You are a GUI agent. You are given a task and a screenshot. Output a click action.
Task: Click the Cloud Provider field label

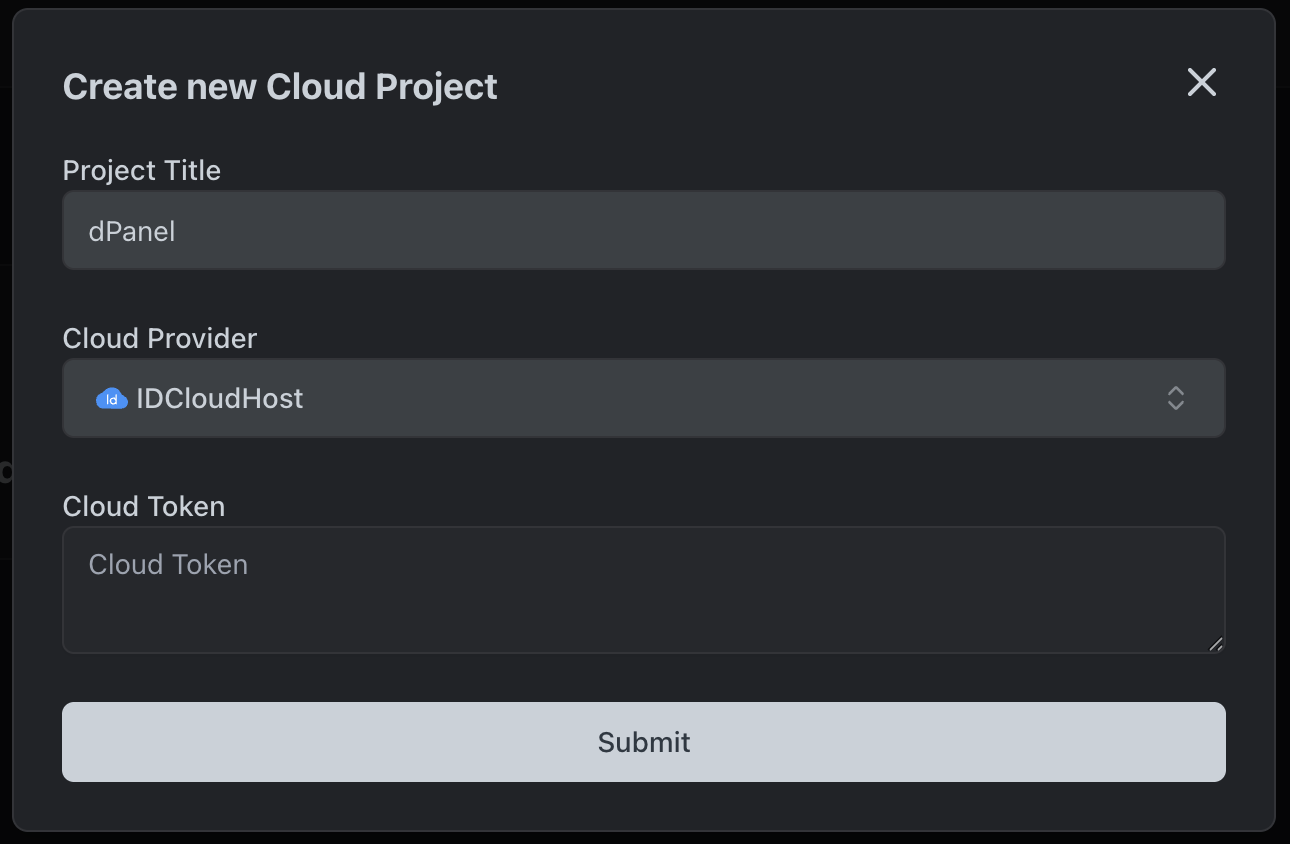point(159,338)
